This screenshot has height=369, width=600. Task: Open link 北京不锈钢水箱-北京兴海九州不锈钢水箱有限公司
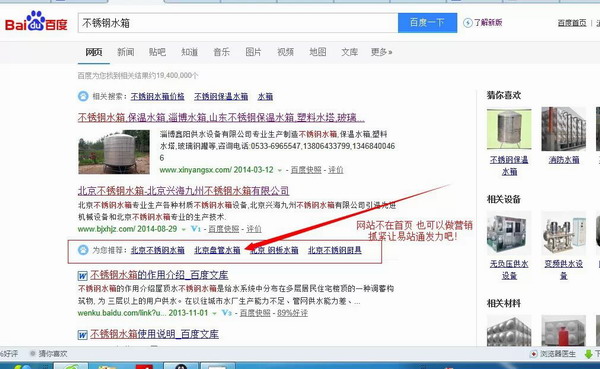point(183,191)
